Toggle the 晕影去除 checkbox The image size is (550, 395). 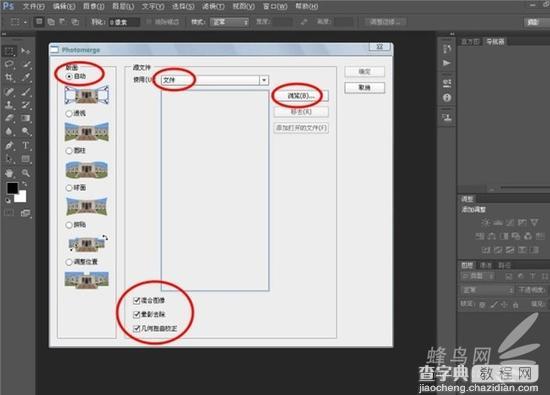(136, 314)
